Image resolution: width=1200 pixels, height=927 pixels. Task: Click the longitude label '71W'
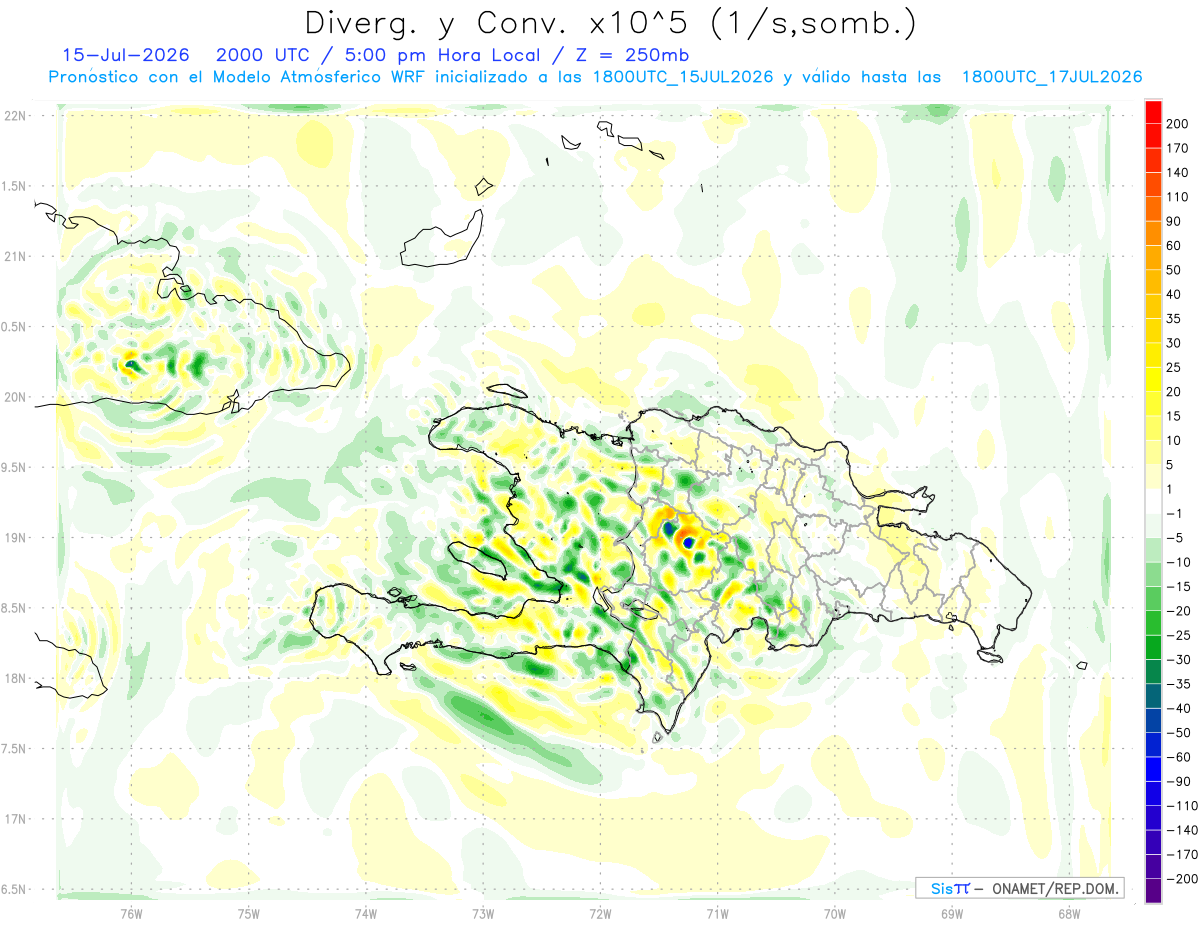coord(717,913)
